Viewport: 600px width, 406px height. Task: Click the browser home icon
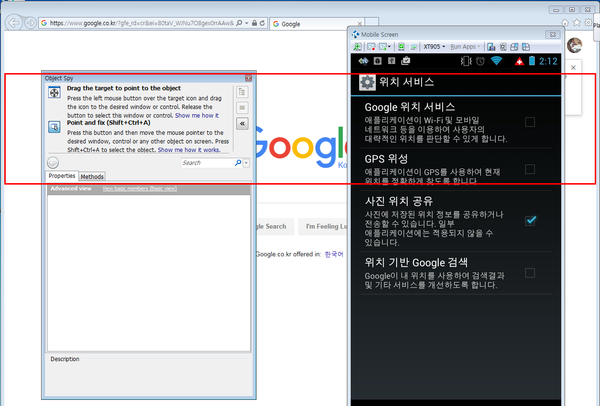(565, 23)
